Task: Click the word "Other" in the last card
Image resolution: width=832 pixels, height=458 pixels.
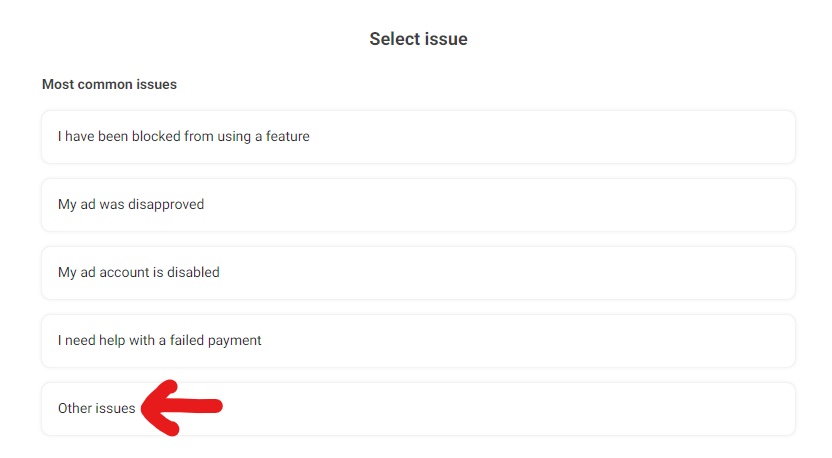Action: click(75, 408)
